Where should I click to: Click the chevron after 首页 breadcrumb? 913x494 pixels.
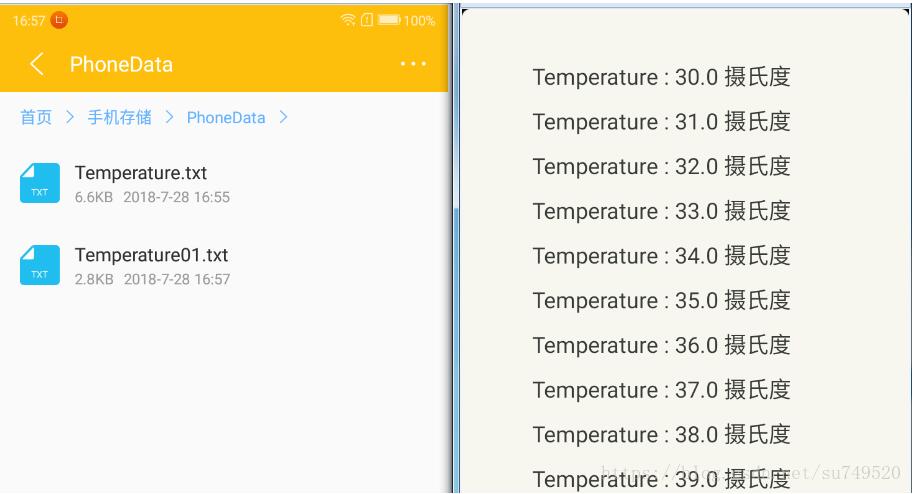click(x=70, y=118)
